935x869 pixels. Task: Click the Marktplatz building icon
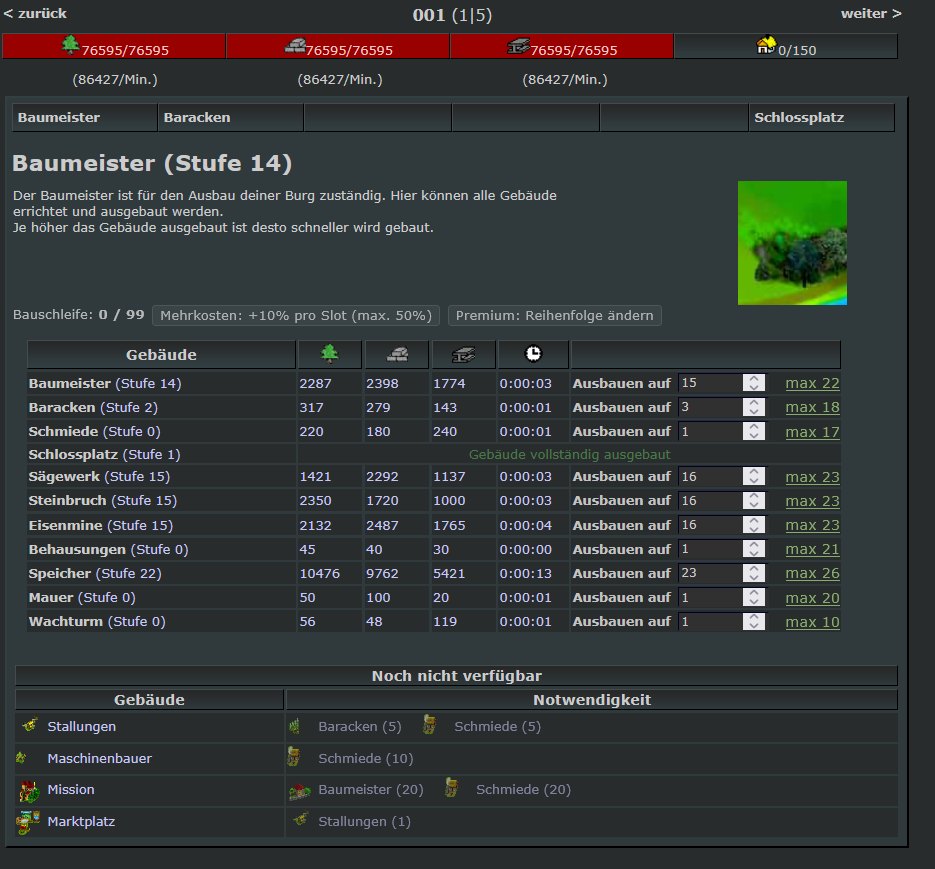point(28,822)
